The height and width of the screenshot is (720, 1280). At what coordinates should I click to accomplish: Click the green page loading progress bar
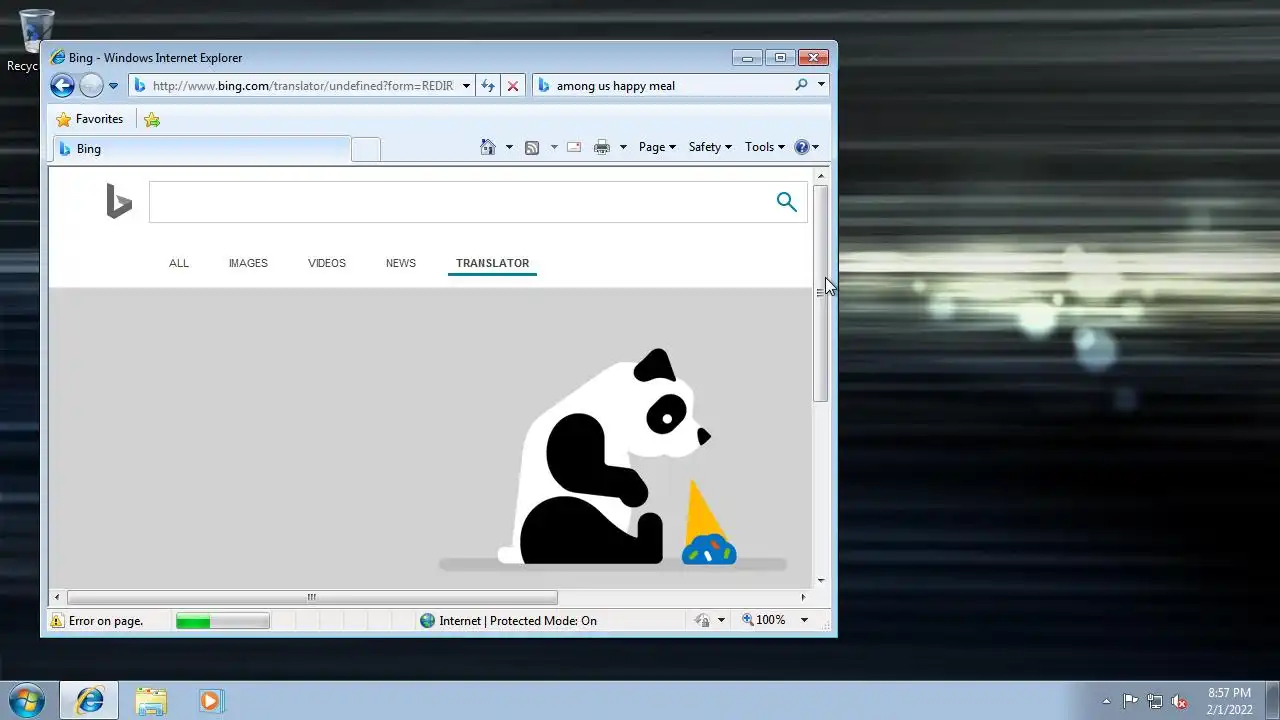point(223,621)
